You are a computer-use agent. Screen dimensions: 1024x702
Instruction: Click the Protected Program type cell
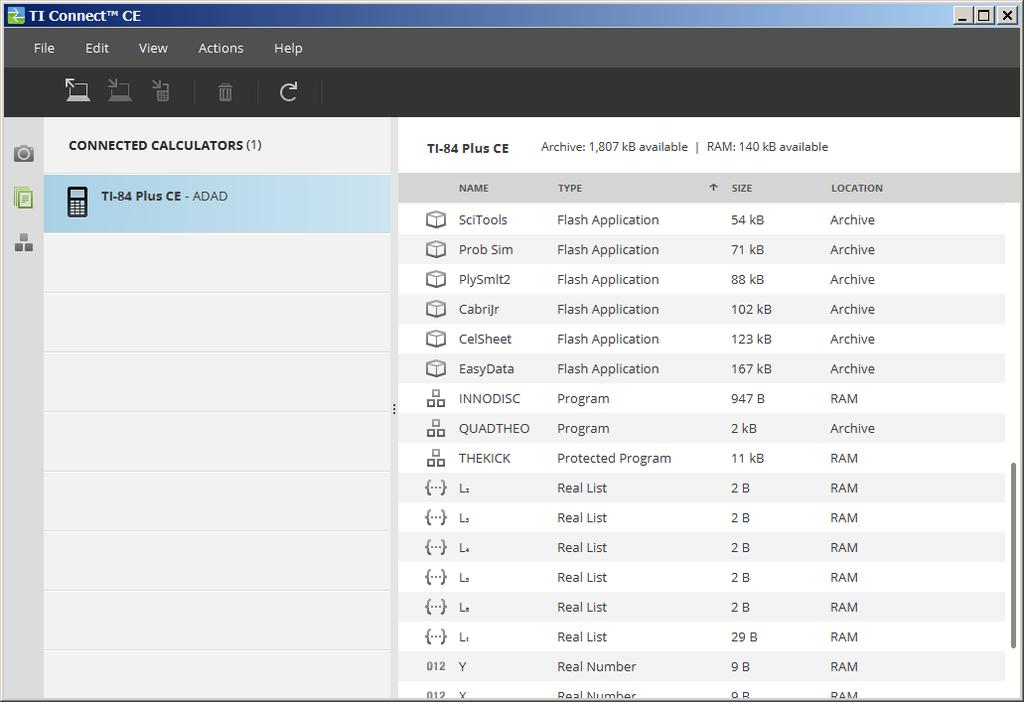[614, 458]
